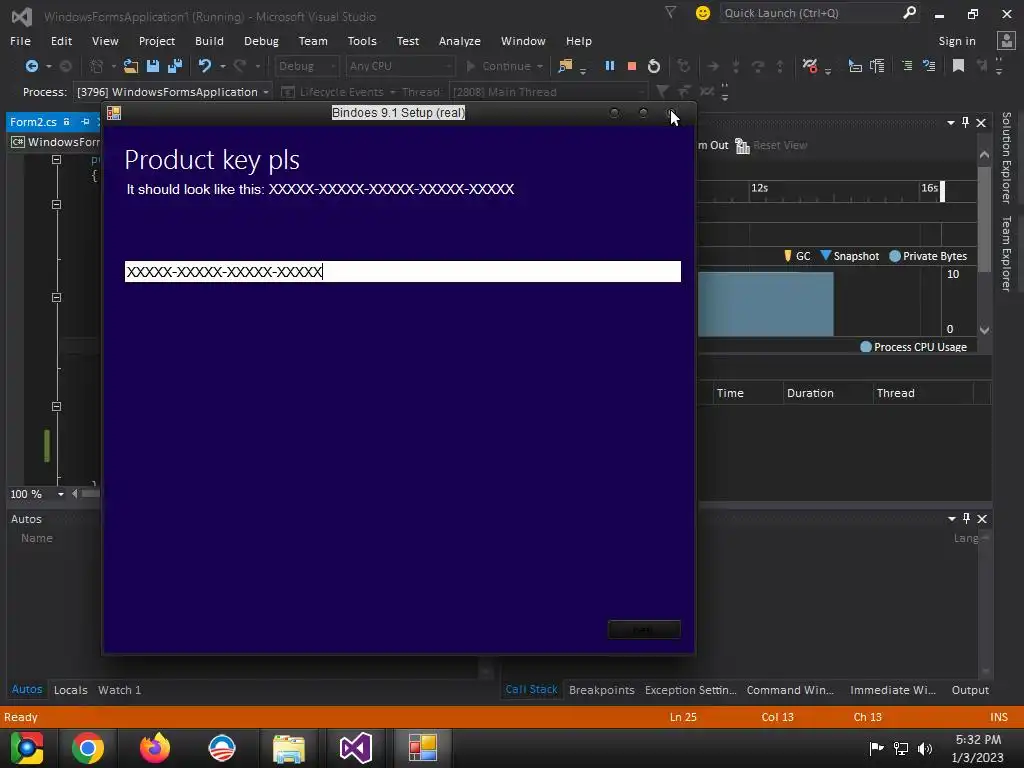Open the undo history dropdown arrow

tap(223, 66)
